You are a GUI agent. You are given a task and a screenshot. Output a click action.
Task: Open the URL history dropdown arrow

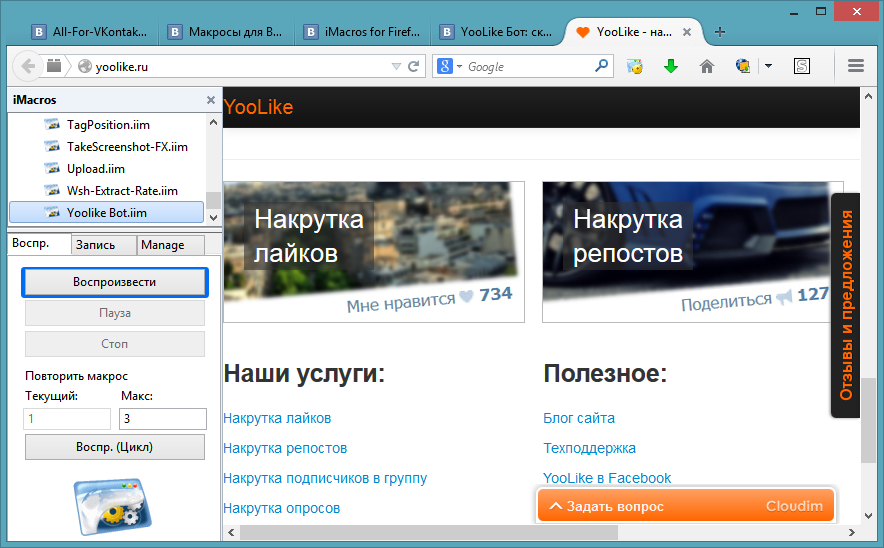pyautogui.click(x=396, y=67)
